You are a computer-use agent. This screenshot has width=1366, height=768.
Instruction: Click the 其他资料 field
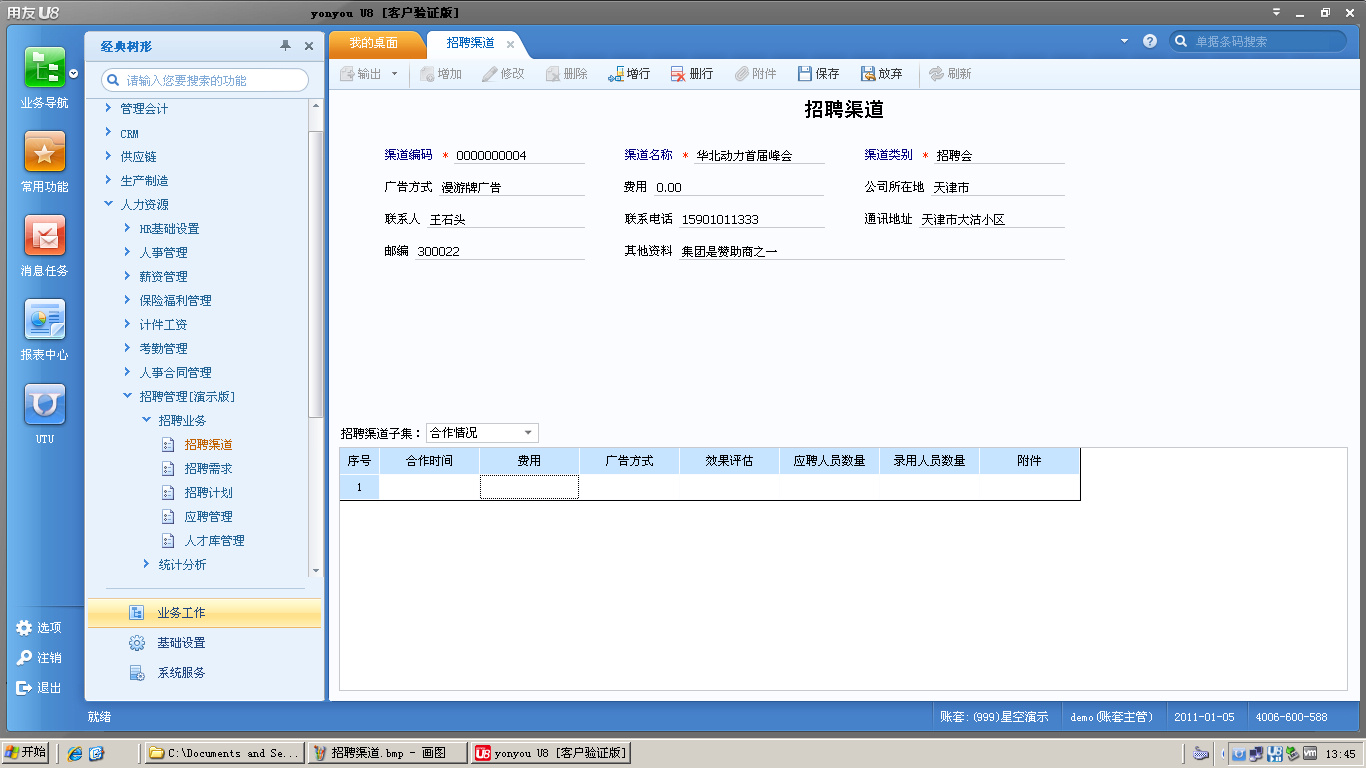tap(872, 252)
